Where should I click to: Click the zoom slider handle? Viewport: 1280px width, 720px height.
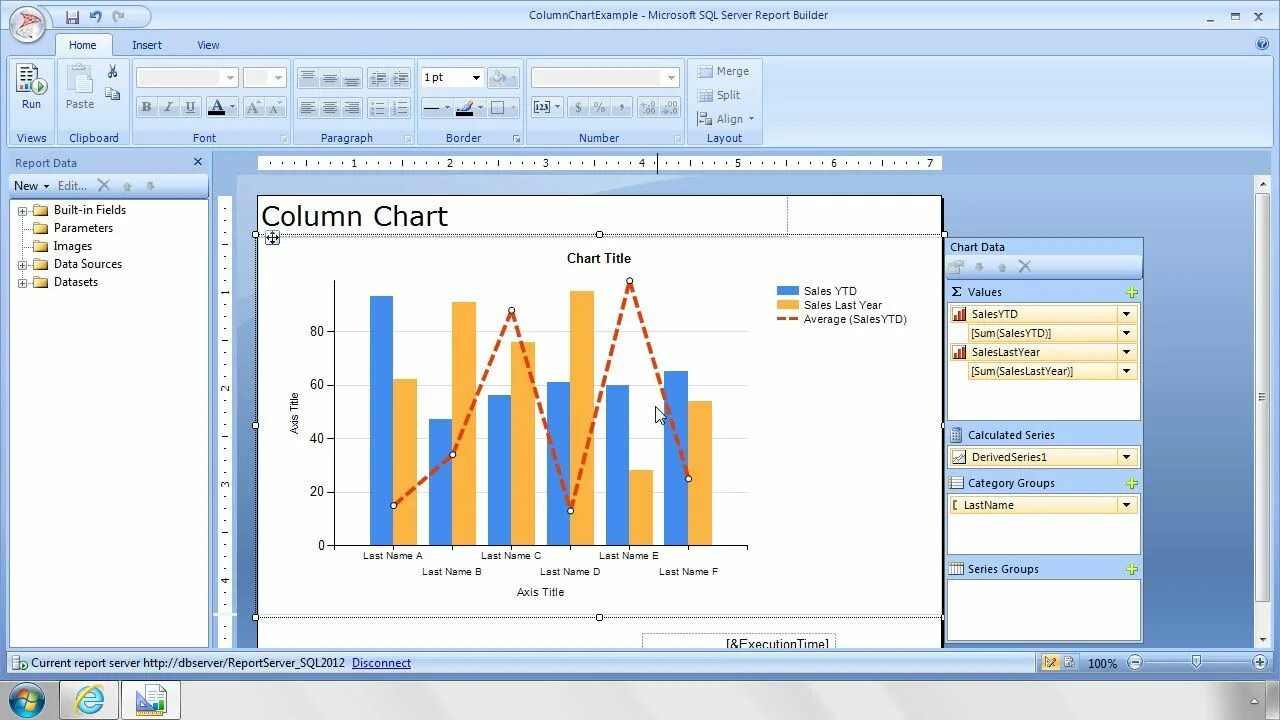[x=1196, y=662]
